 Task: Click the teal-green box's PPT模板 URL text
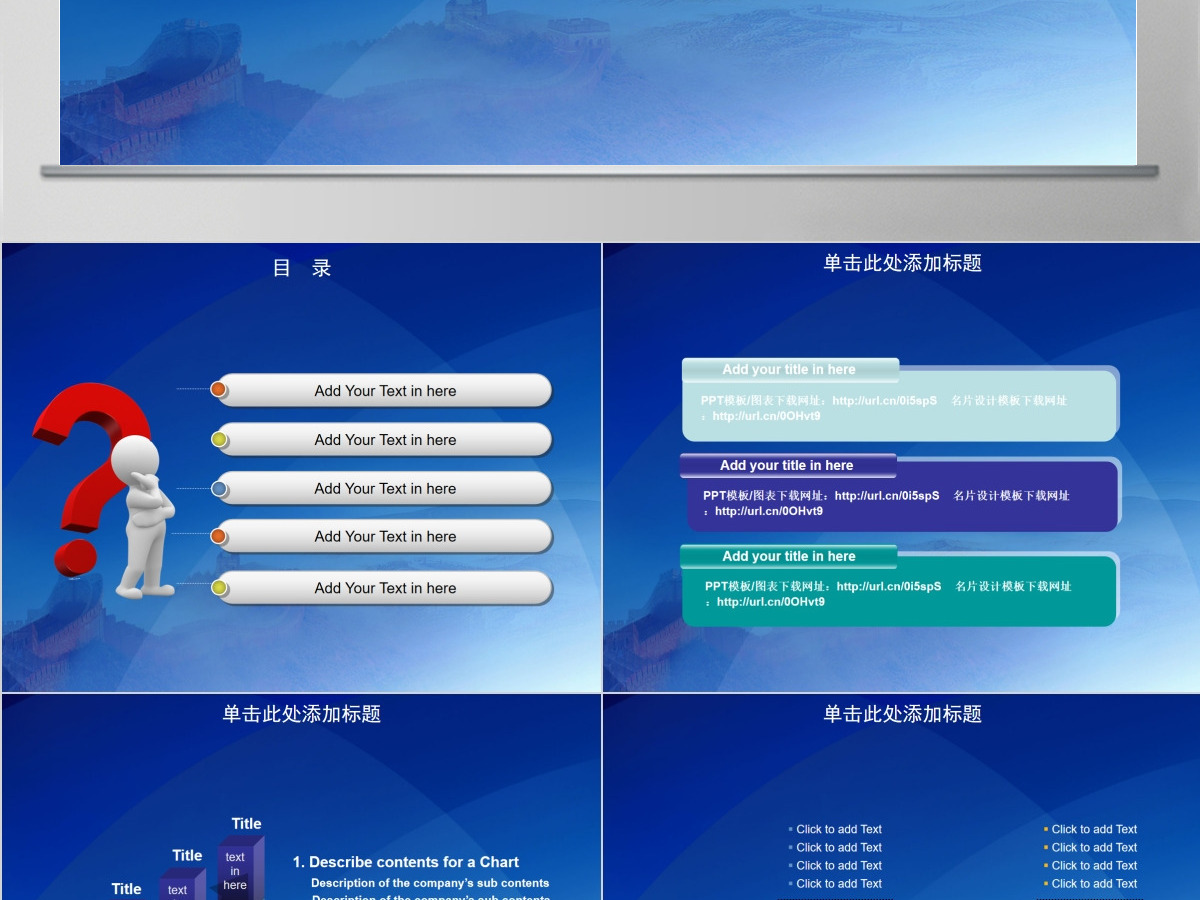(x=888, y=594)
